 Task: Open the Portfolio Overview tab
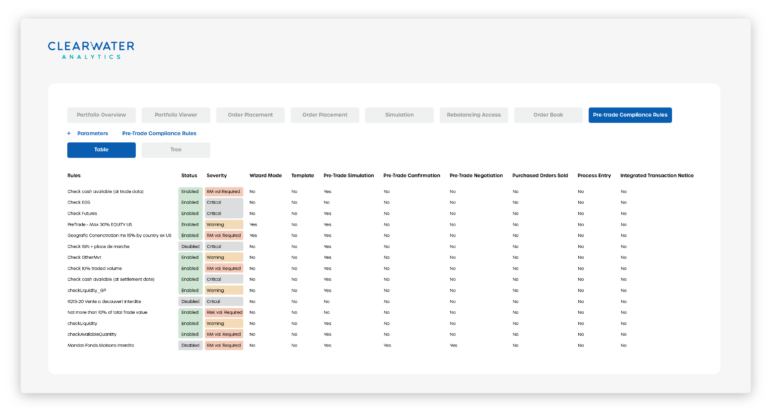(101, 115)
